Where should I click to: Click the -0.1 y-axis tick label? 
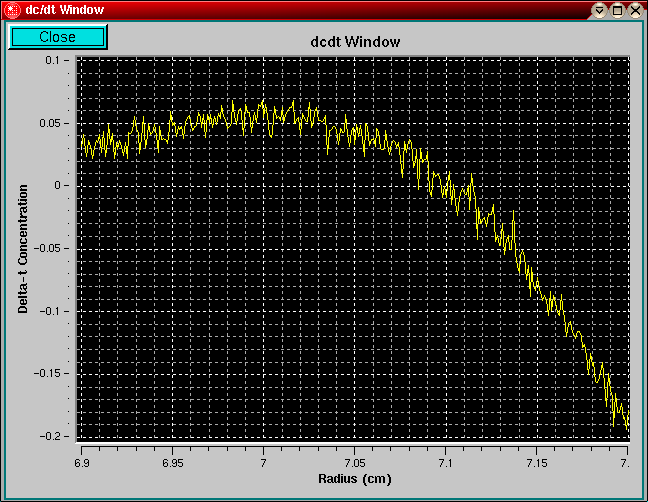click(53, 311)
